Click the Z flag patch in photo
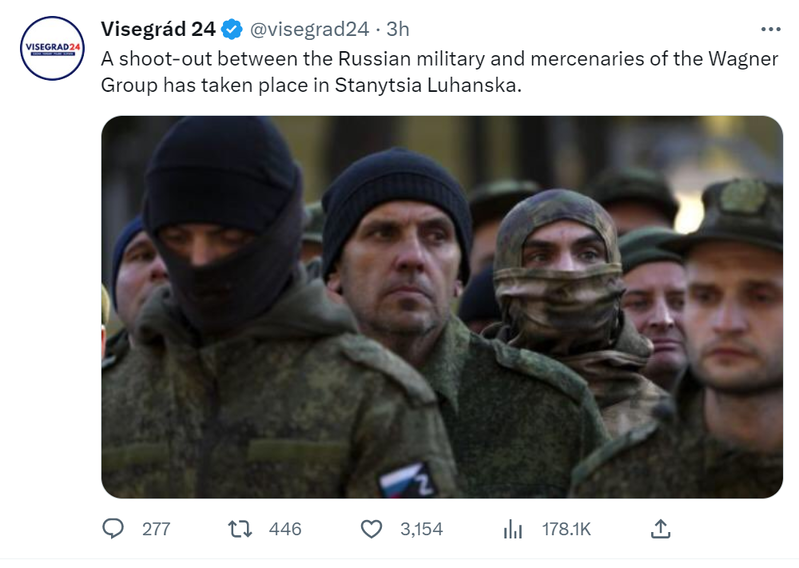The width and height of the screenshot is (799, 568). tap(408, 481)
